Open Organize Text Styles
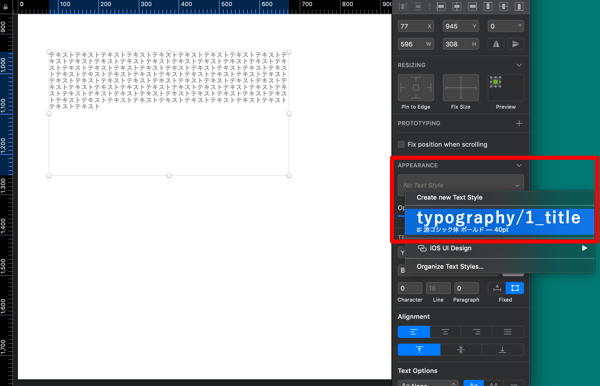Screen dimensions: 600x386 coord(450,267)
